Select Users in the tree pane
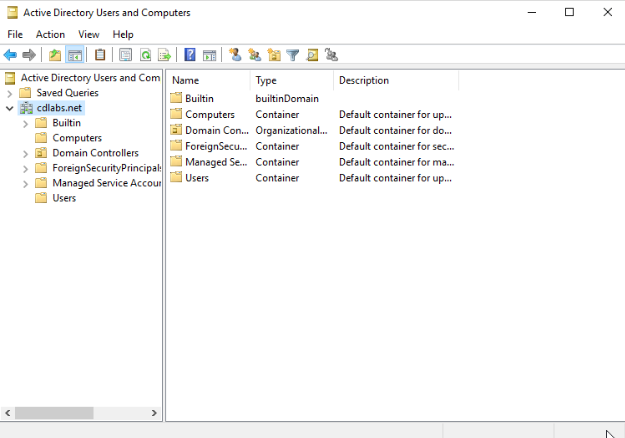 (64, 198)
